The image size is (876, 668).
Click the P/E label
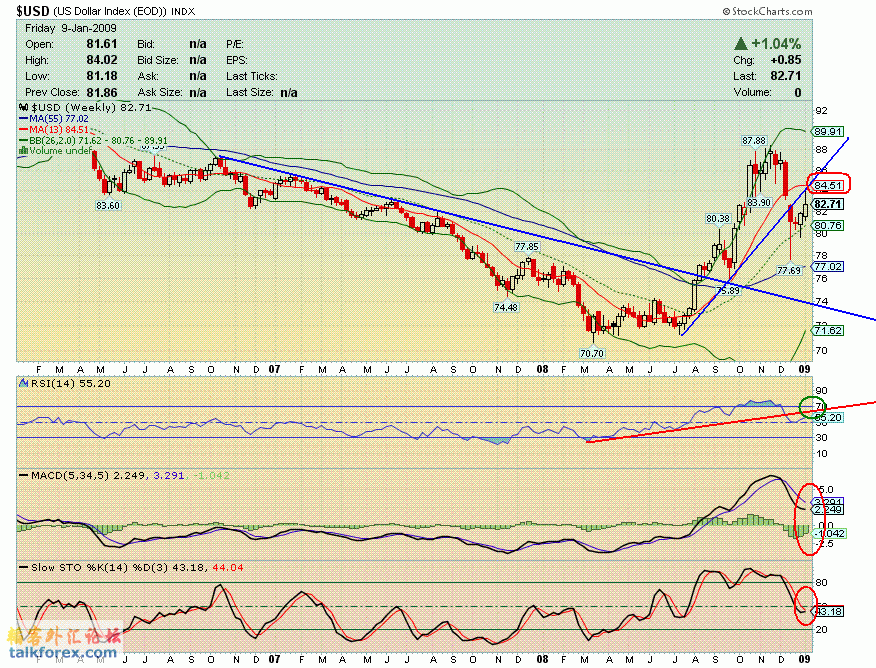[235, 44]
